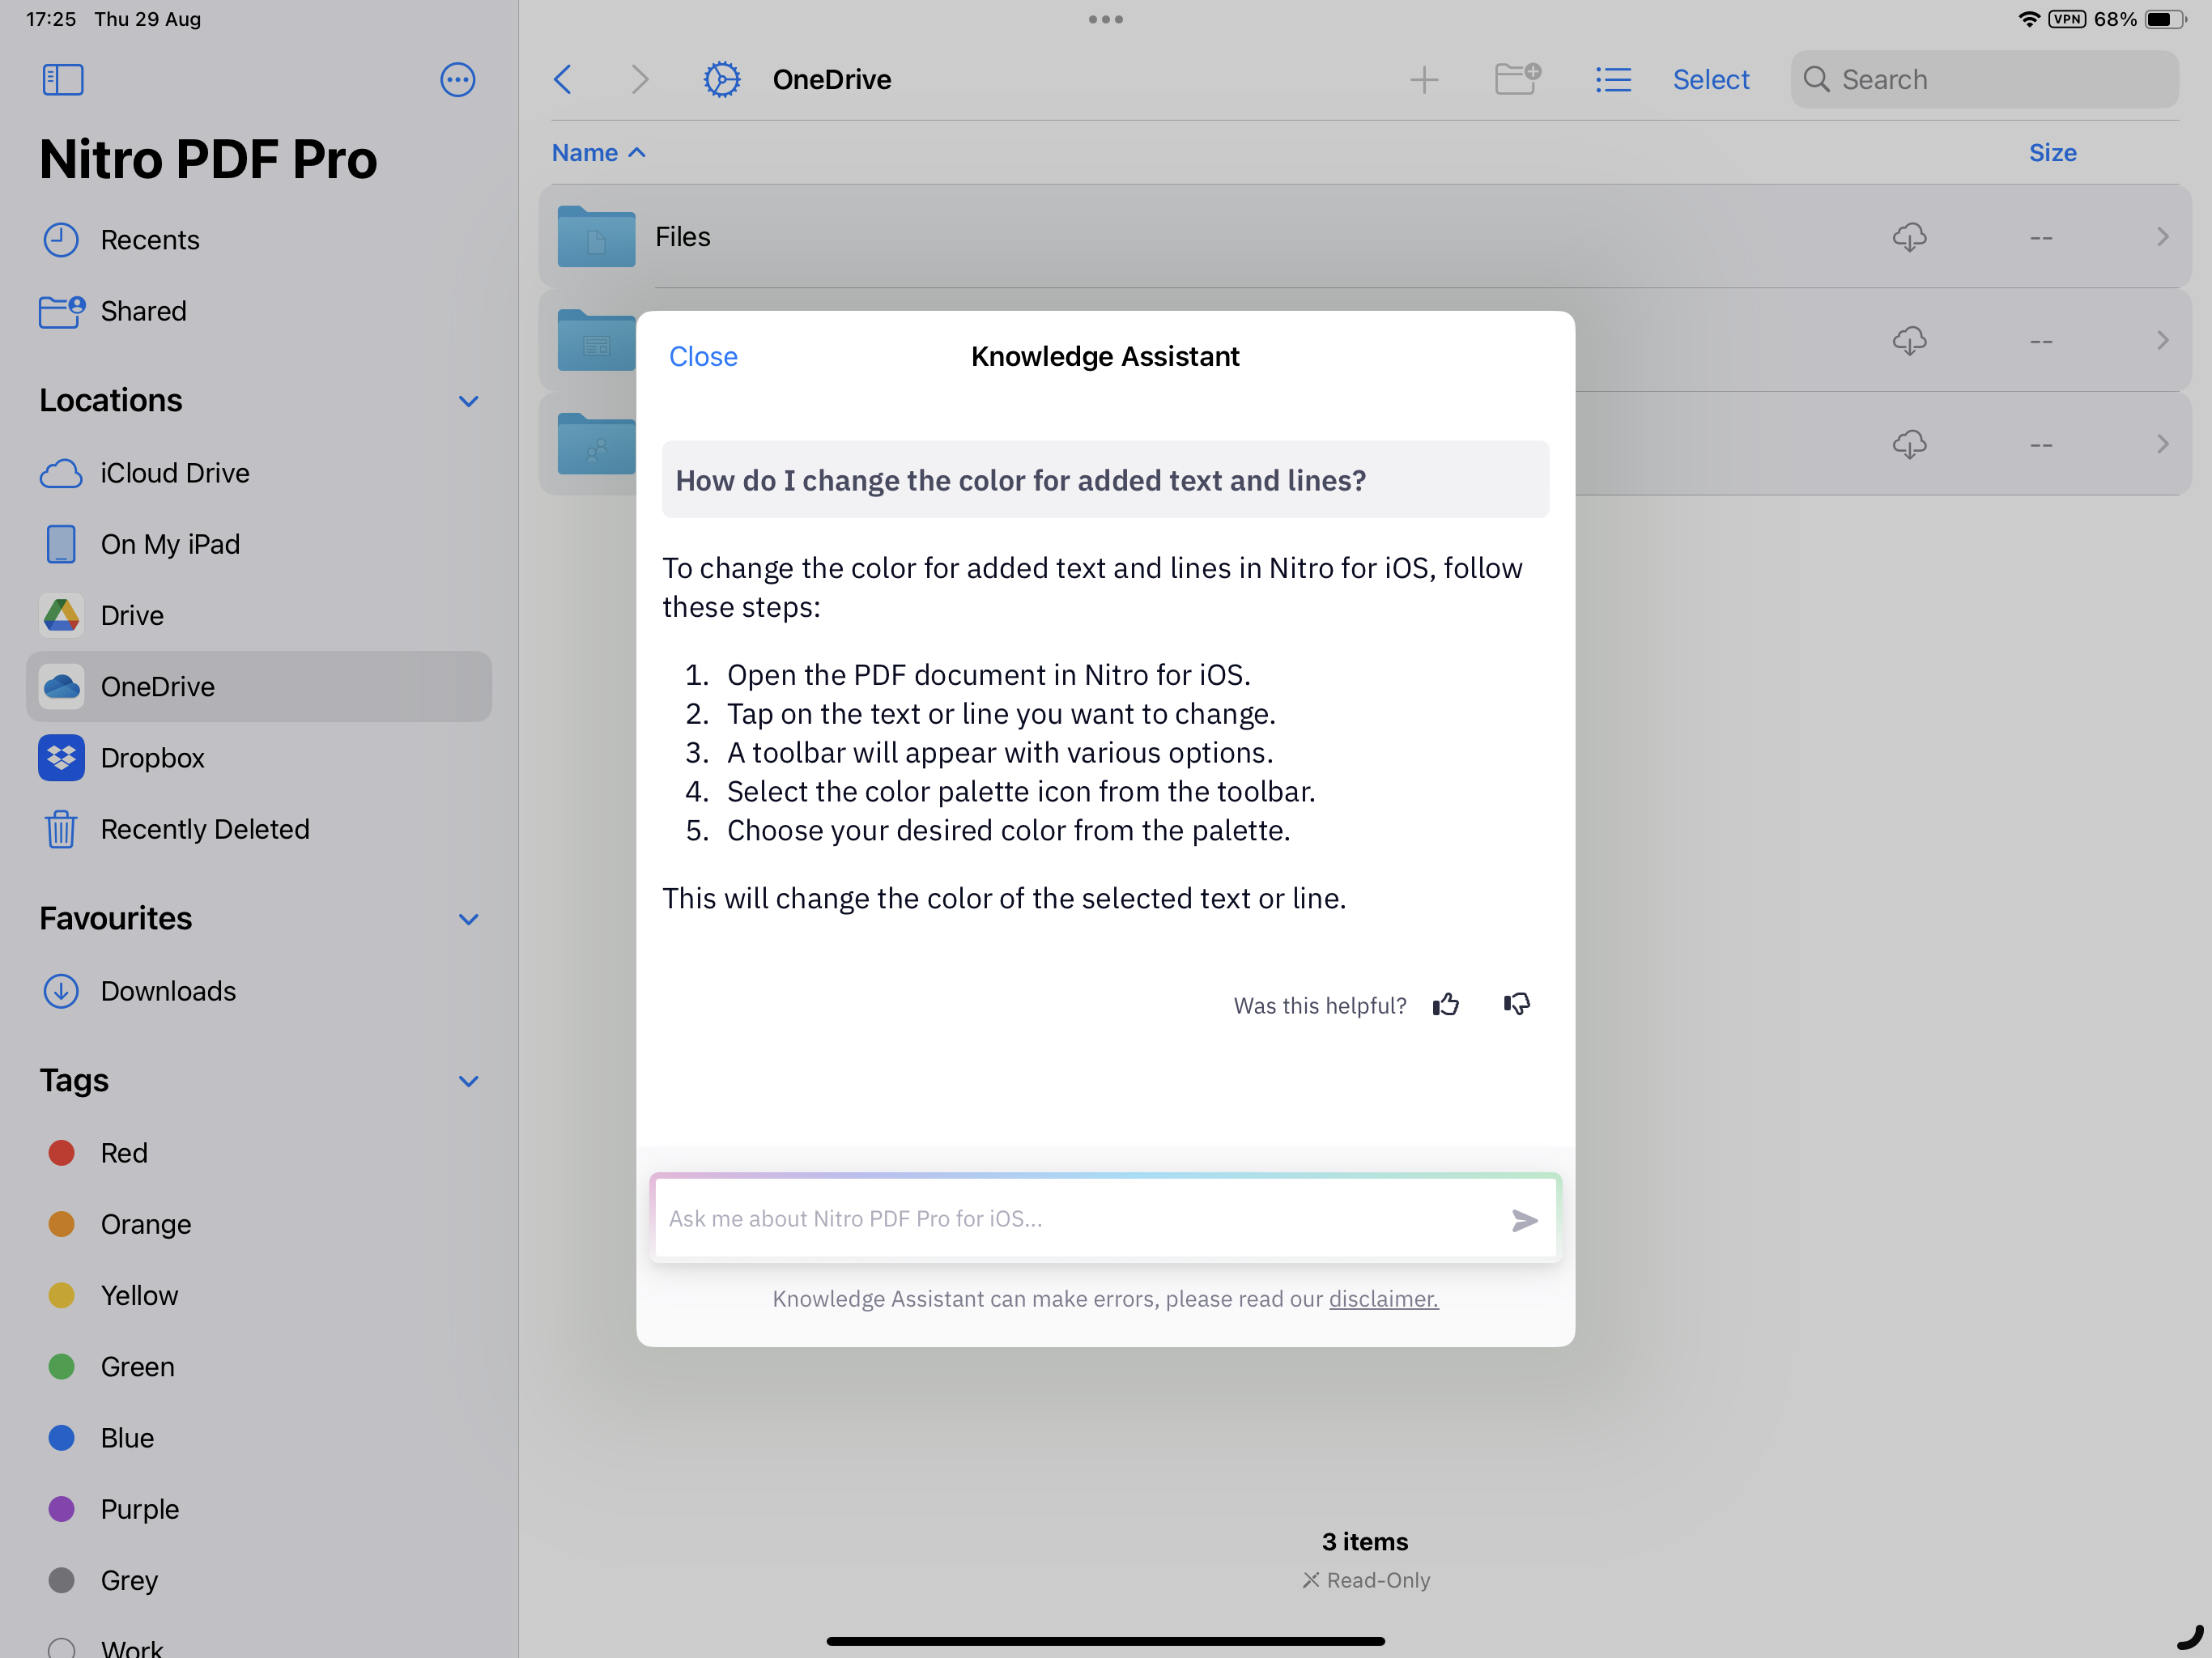Click the new folder icon
Viewport: 2212px width, 1658px height.
(x=1516, y=80)
